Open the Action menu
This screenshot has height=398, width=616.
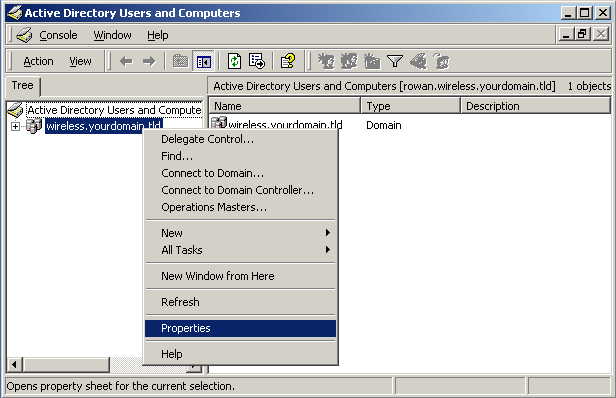(x=38, y=61)
